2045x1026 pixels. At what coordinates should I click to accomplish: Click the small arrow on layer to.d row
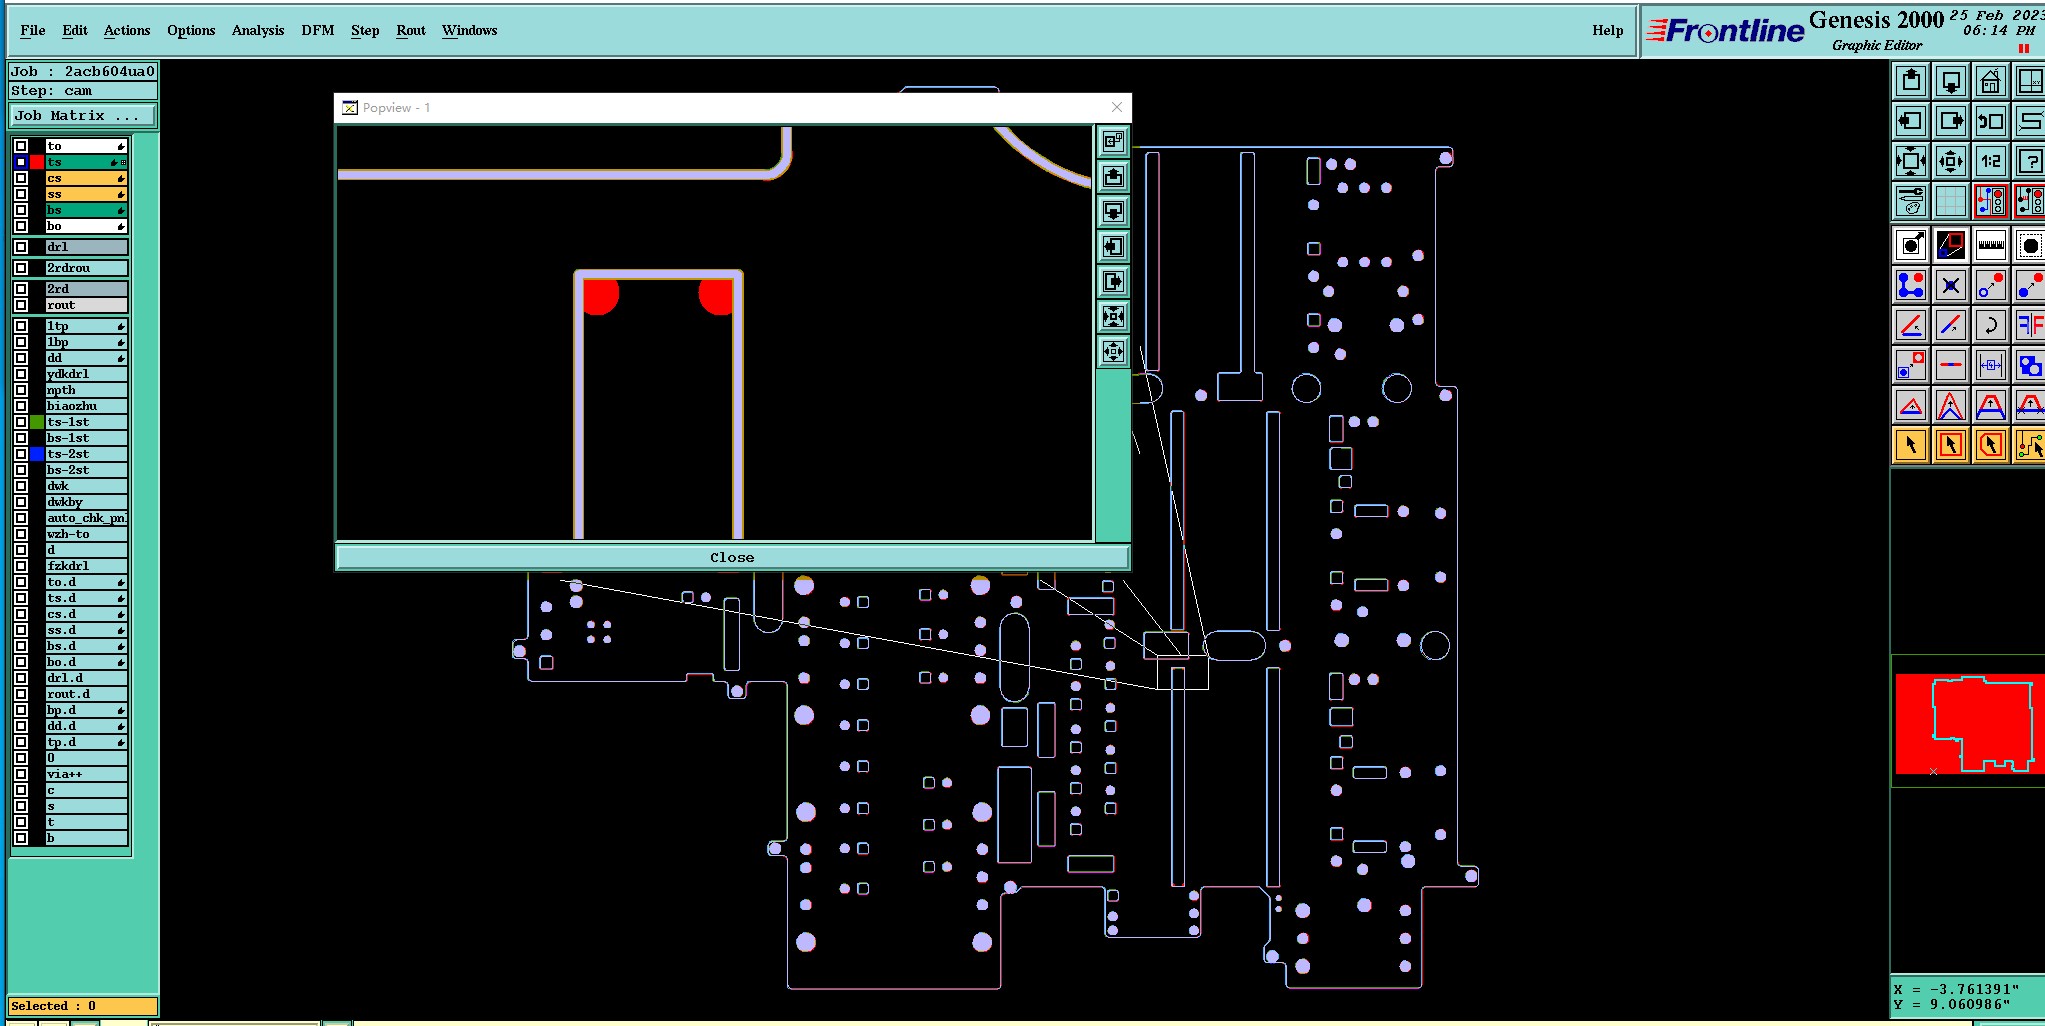coord(121,583)
